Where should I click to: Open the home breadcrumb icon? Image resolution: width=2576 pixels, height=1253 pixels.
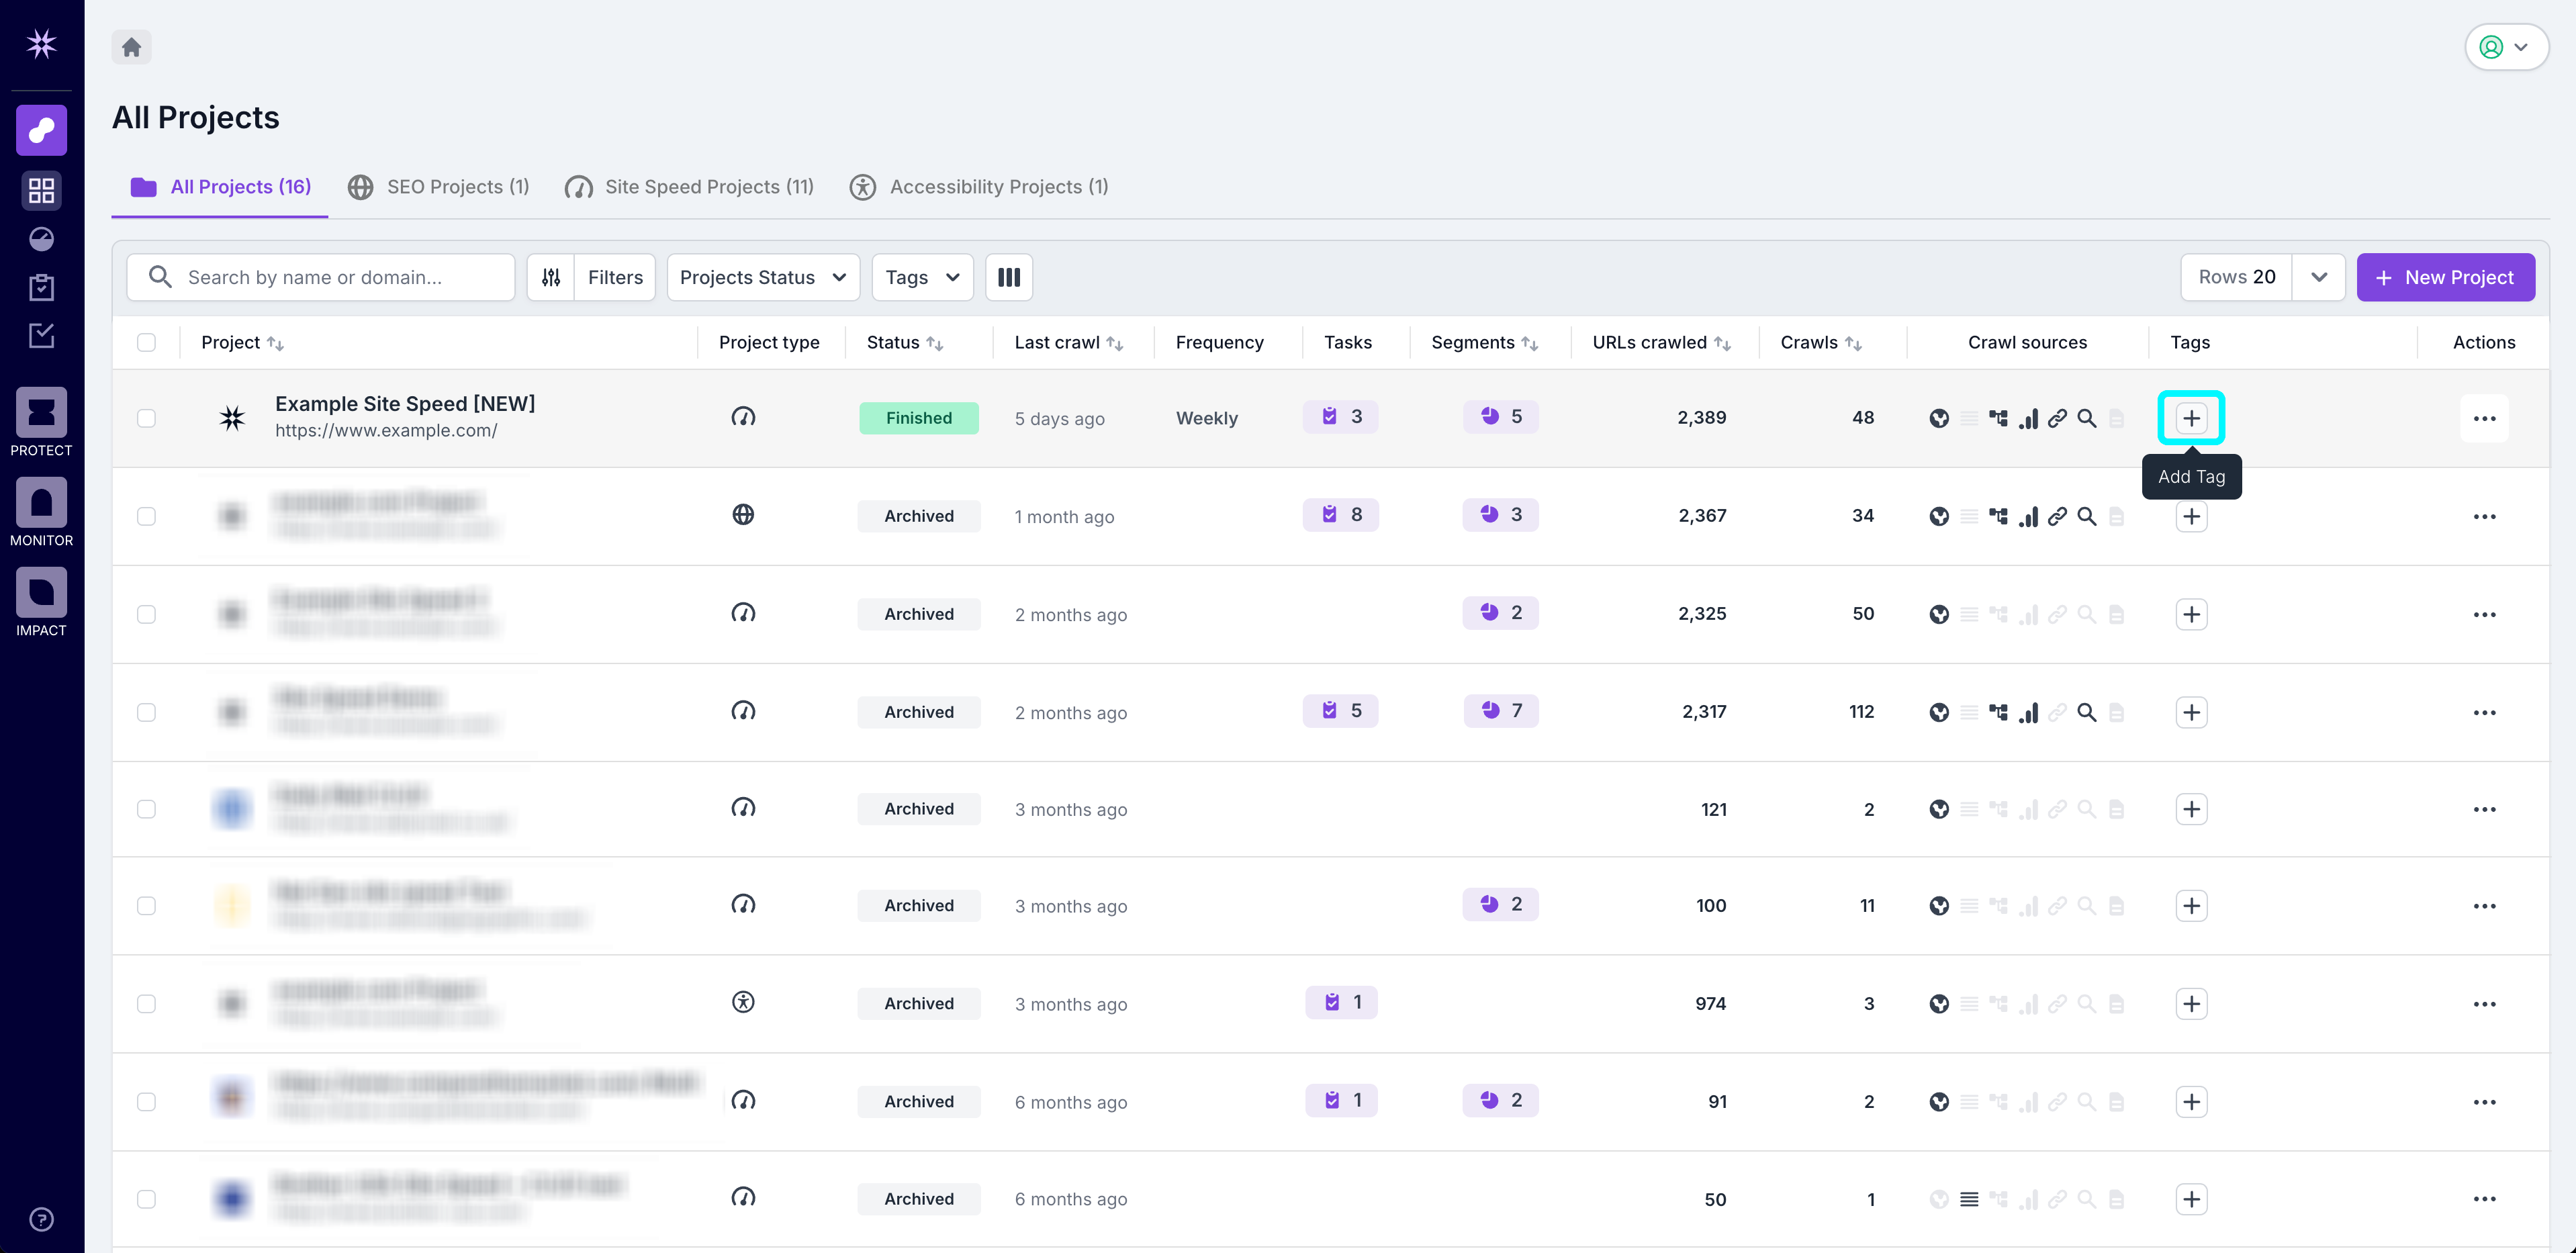tap(131, 47)
